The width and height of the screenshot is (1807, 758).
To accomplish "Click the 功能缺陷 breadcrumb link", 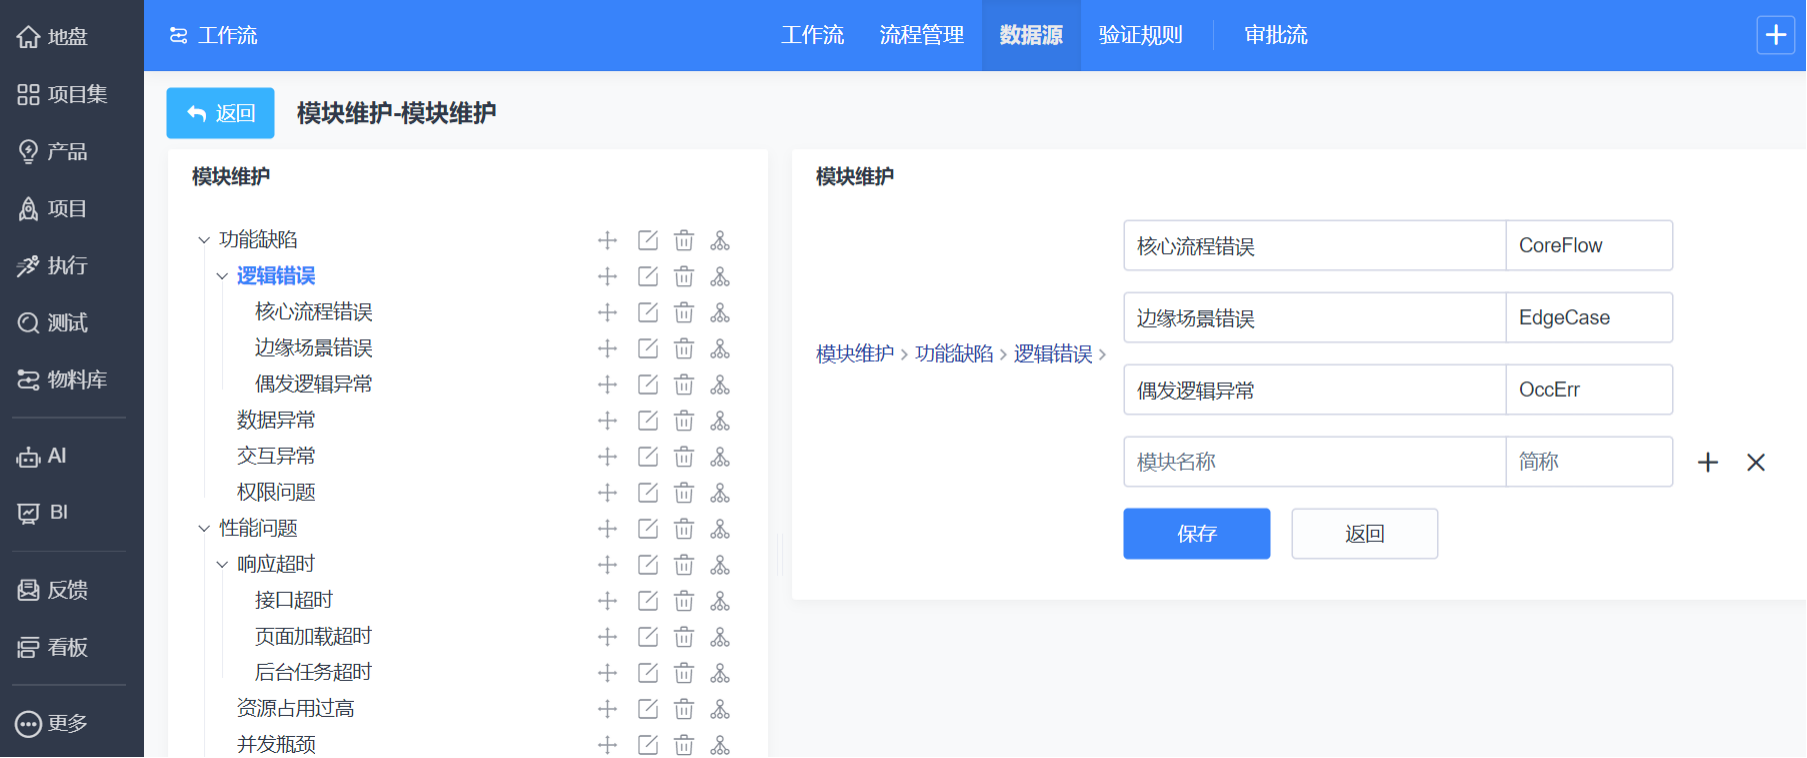I will [954, 354].
